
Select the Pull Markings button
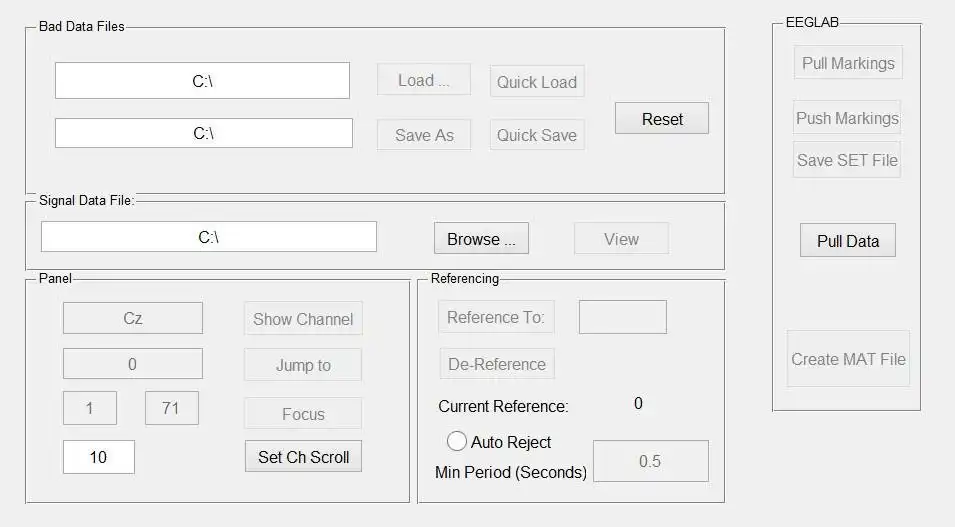(x=848, y=63)
